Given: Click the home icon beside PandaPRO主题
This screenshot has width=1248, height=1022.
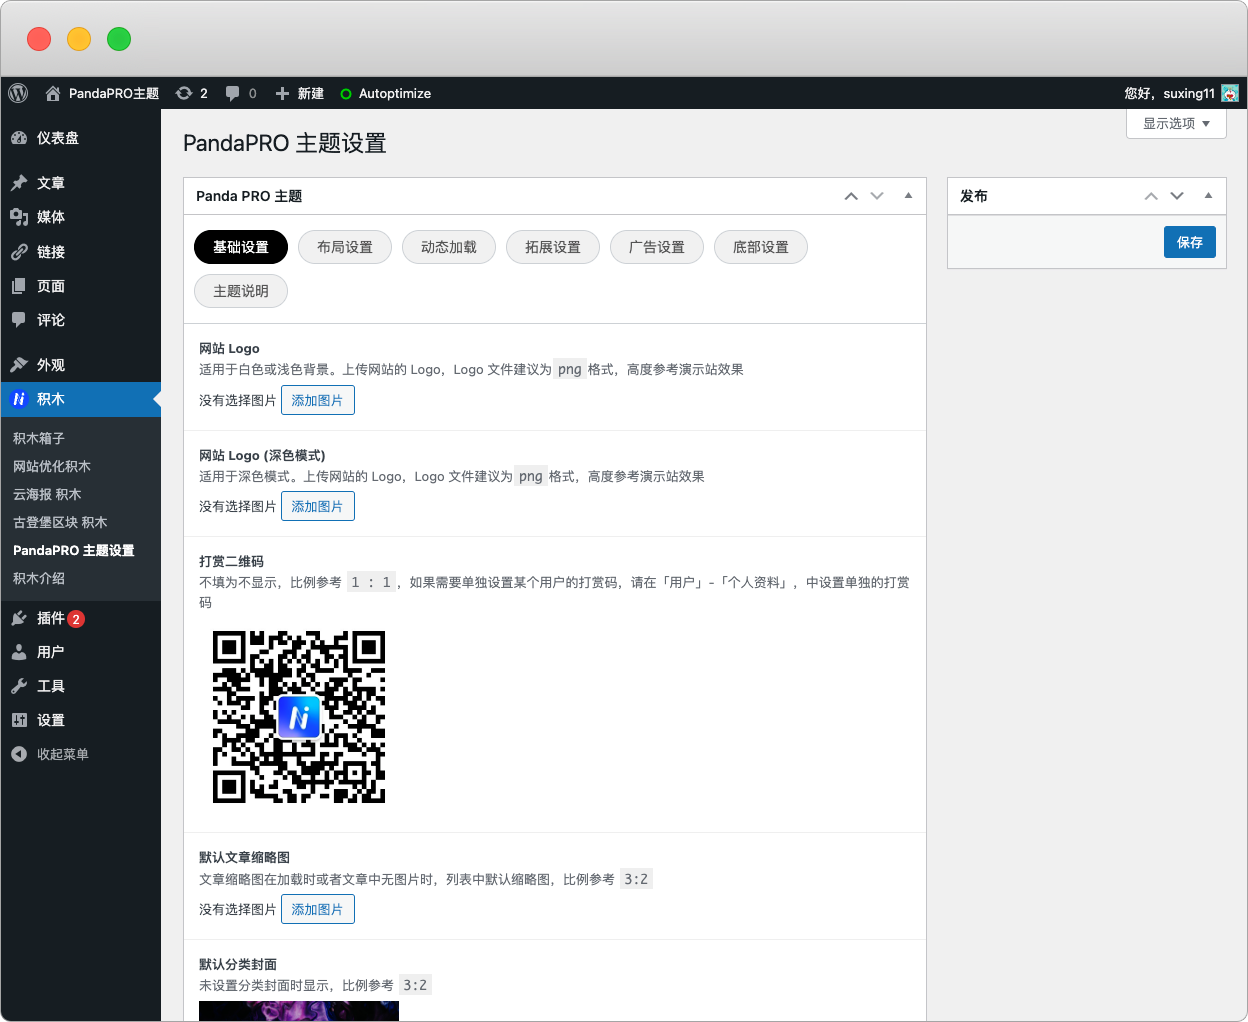Looking at the screenshot, I should pos(53,93).
